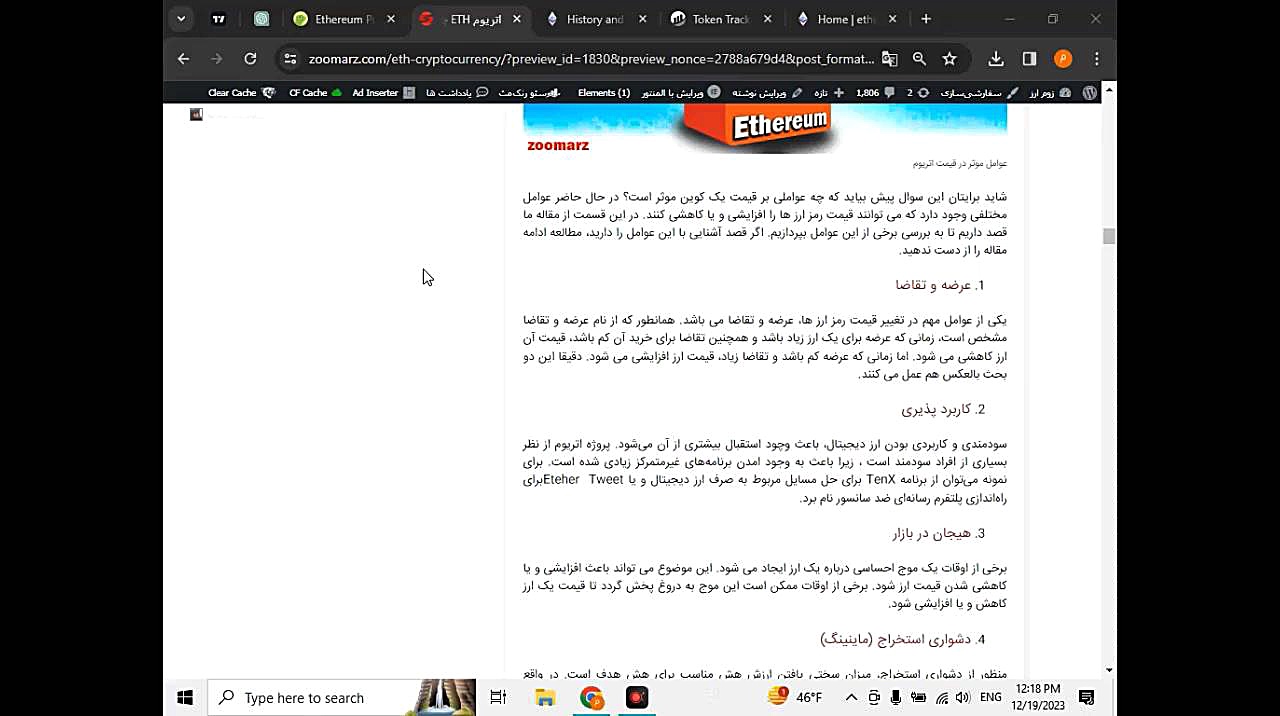Open the tab search dropdown arrow
The width and height of the screenshot is (1280, 716).
pos(181,19)
